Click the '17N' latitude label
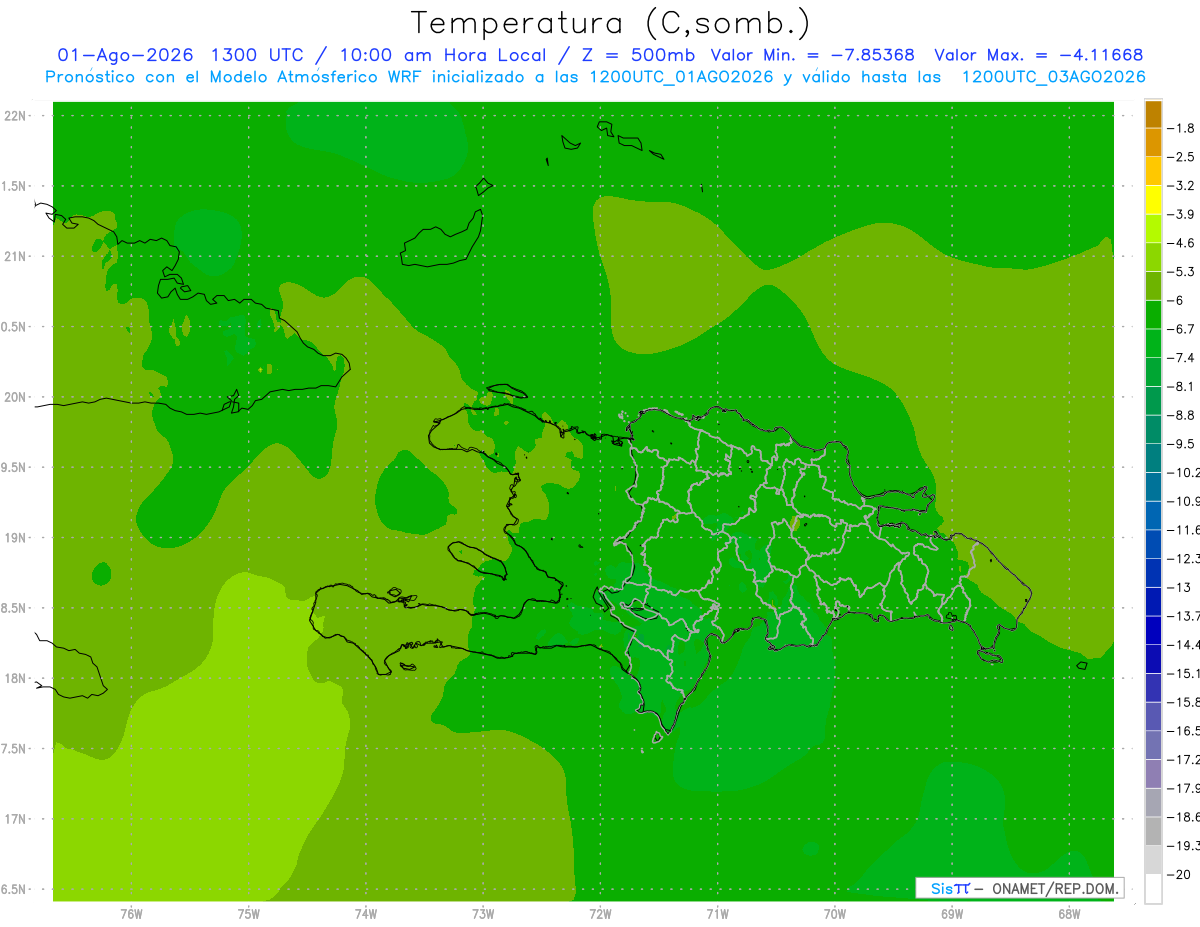 pos(15,820)
